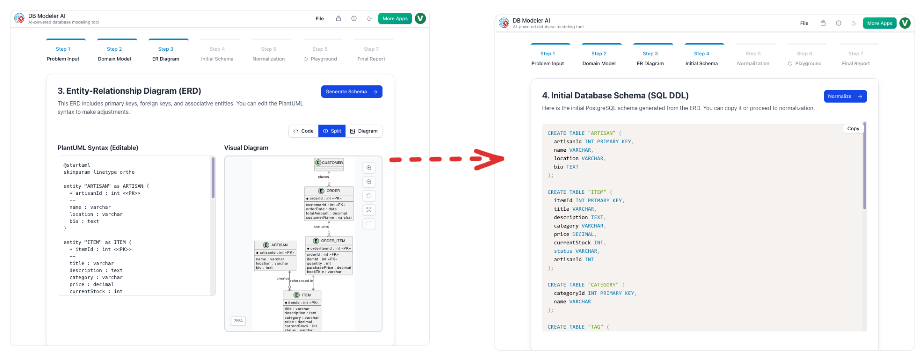Open File menu in SQL schema screen
Viewport: 924px width, 360px height.
(x=804, y=23)
